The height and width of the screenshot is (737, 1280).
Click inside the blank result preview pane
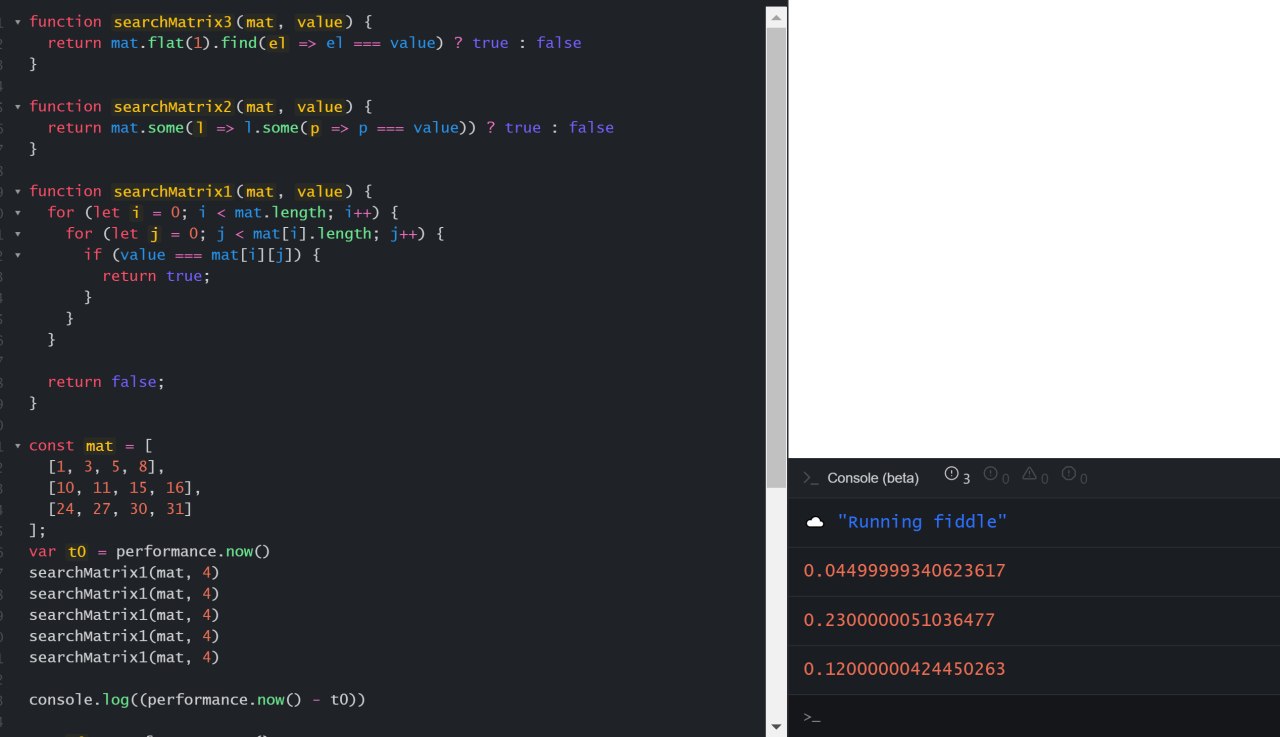(x=1034, y=229)
